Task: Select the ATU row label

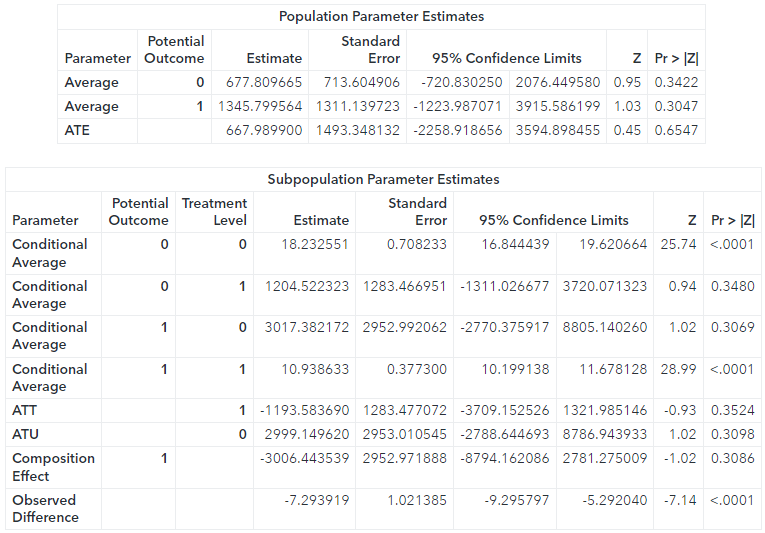Action: 25,434
